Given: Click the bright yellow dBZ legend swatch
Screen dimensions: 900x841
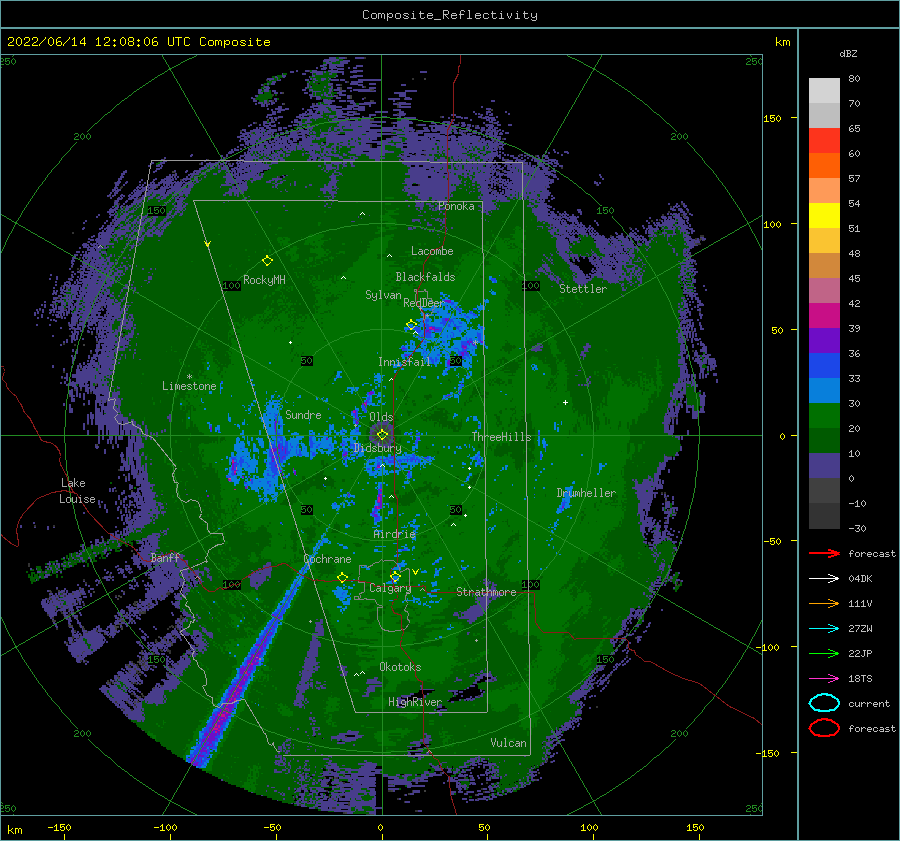Looking at the screenshot, I should tap(824, 216).
